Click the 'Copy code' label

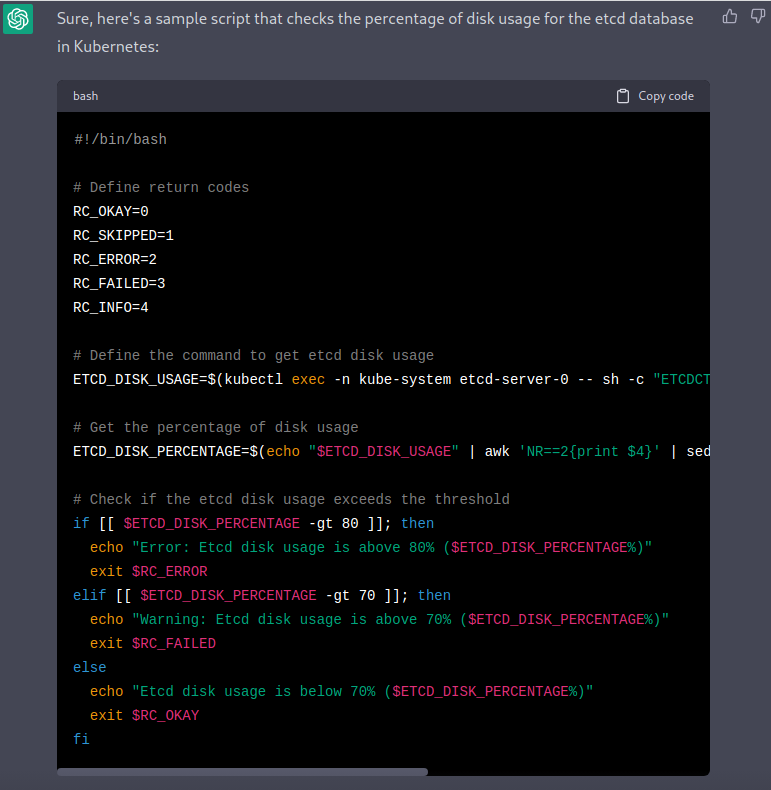pyautogui.click(x=666, y=96)
